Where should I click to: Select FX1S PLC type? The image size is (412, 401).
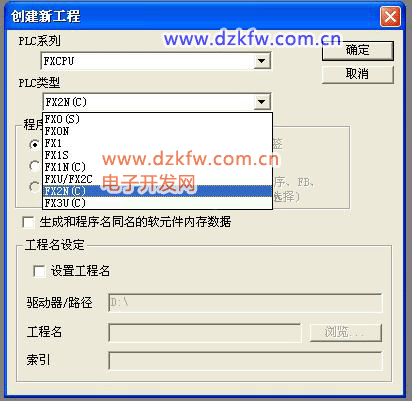coord(158,155)
